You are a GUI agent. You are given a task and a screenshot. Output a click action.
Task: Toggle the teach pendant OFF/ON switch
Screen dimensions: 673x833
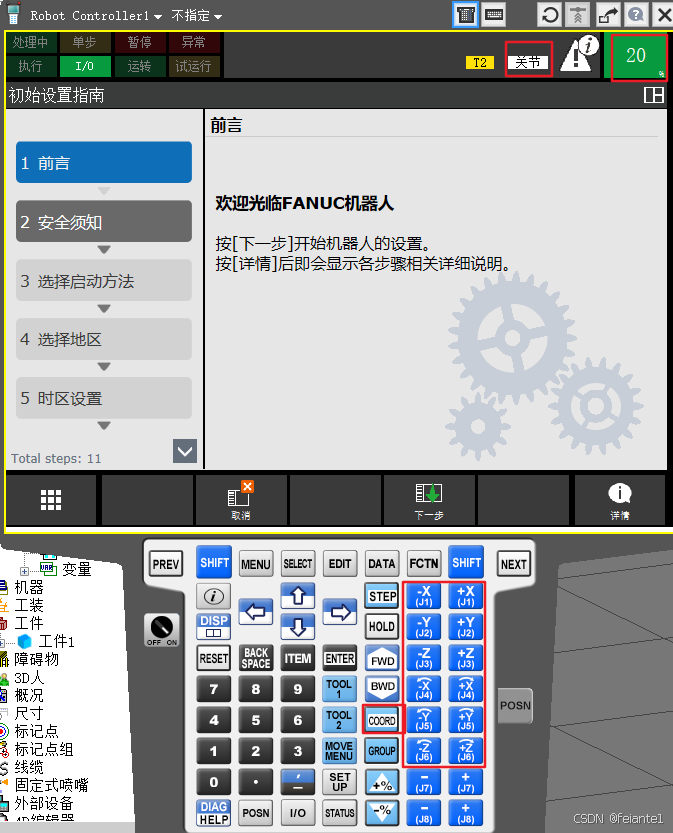[x=161, y=630]
